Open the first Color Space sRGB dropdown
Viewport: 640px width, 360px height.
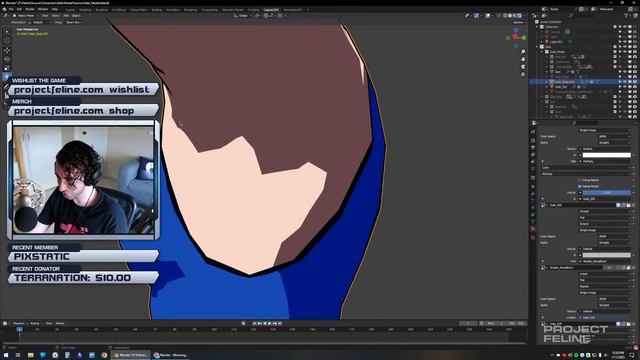pos(614,136)
